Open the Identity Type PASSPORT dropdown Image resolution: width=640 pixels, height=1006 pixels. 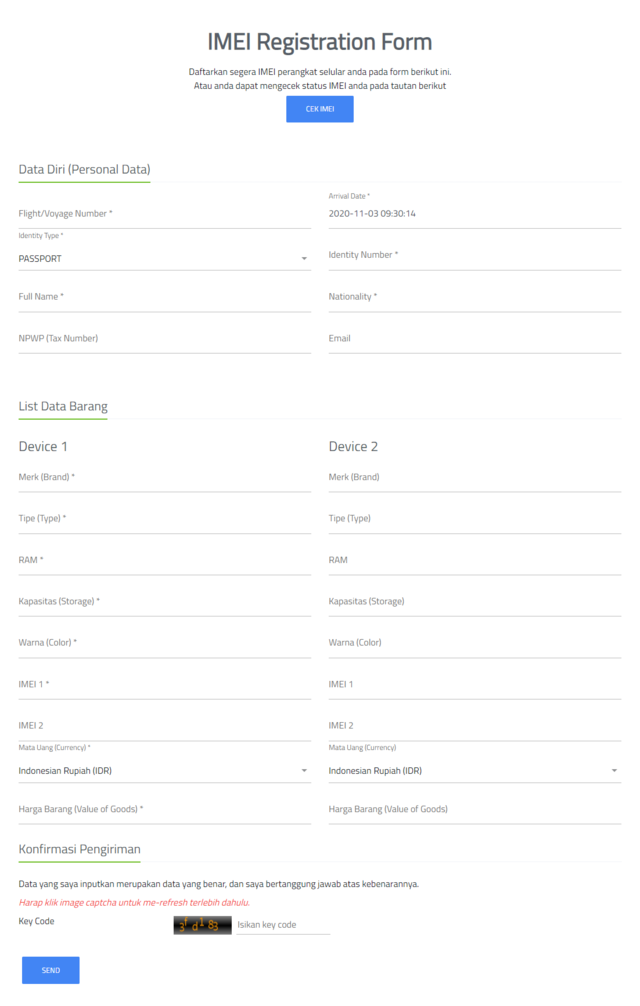pyautogui.click(x=165, y=259)
